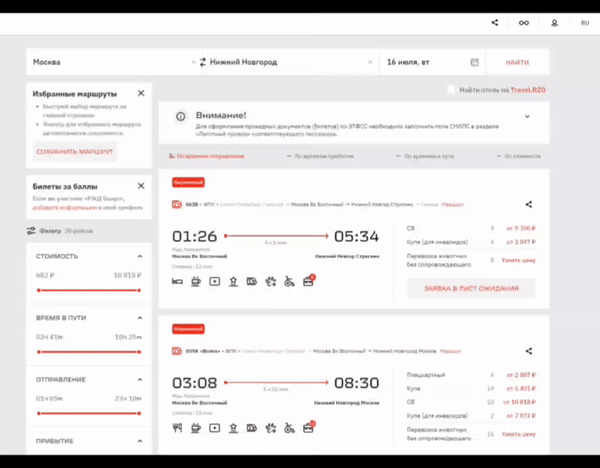Select Плацкартный price от 2 887 ₽
The image size is (600, 468).
[521, 375]
